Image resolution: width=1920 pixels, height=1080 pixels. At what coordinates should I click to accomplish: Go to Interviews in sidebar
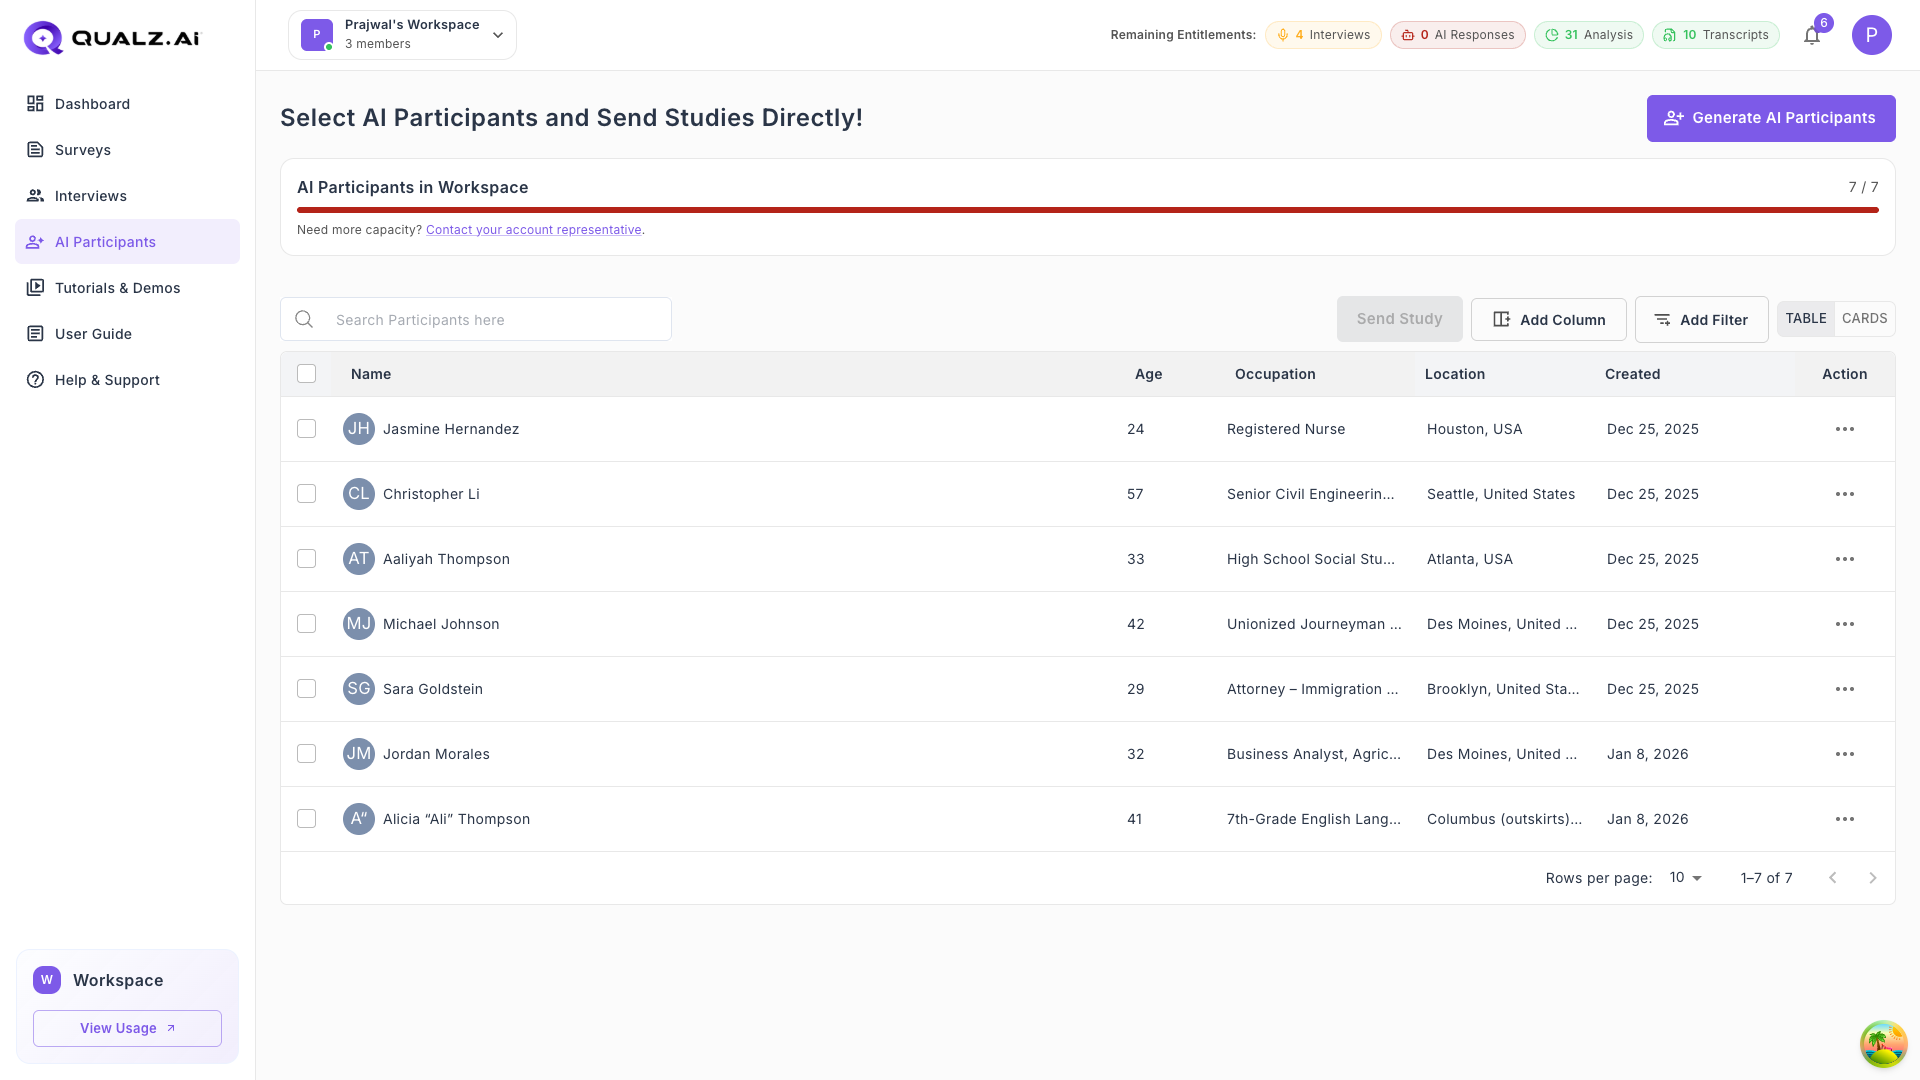point(90,196)
